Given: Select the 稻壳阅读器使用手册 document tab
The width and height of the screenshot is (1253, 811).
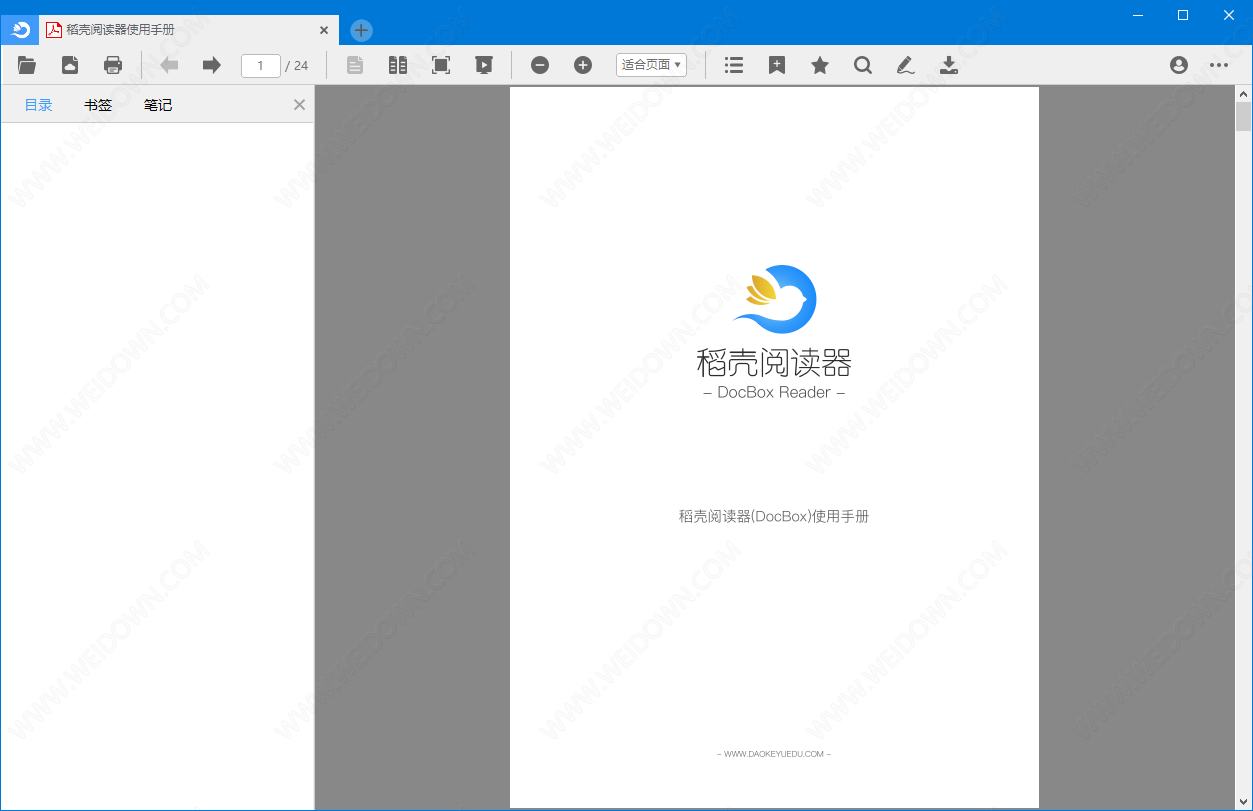Looking at the screenshot, I should click(x=189, y=30).
